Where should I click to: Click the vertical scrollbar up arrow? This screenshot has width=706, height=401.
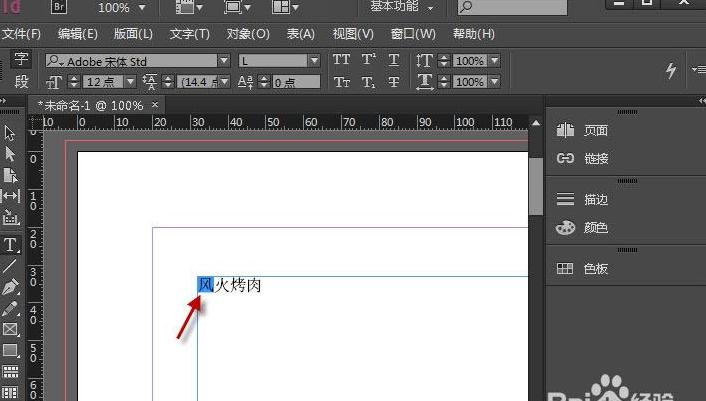point(536,123)
